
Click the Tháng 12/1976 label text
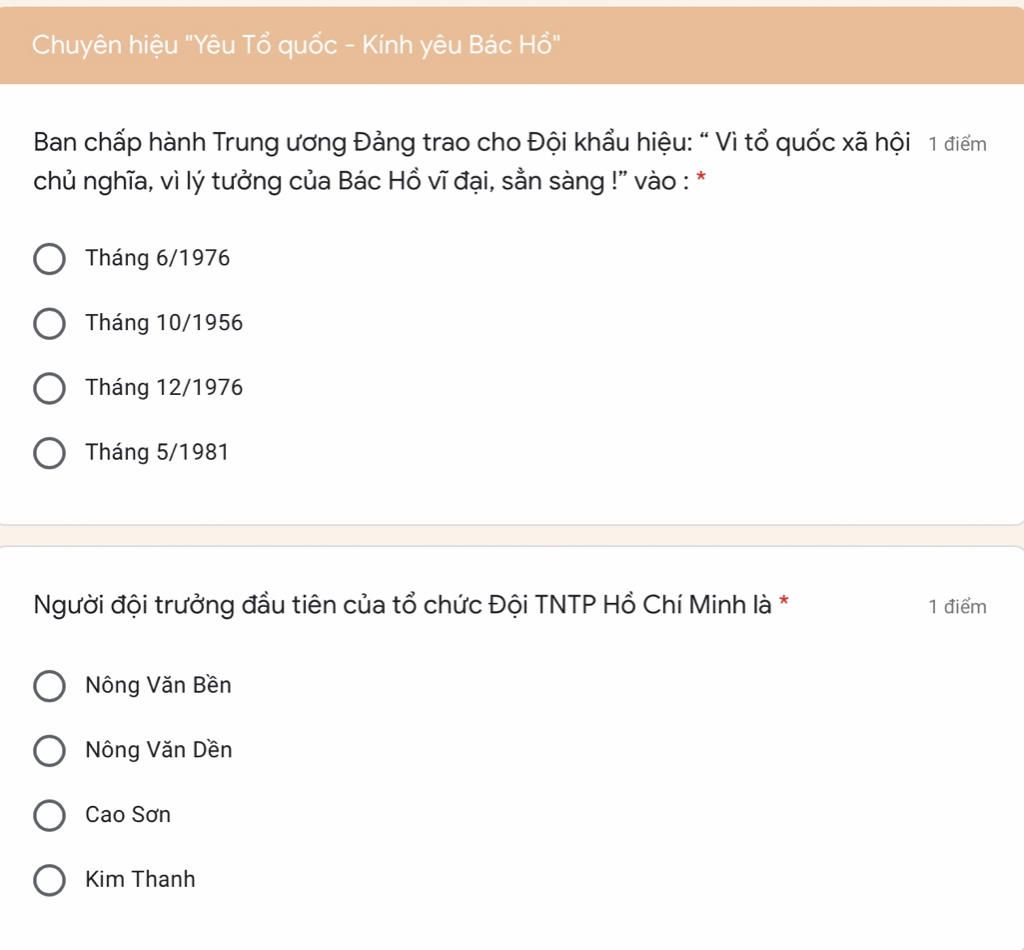coord(164,388)
